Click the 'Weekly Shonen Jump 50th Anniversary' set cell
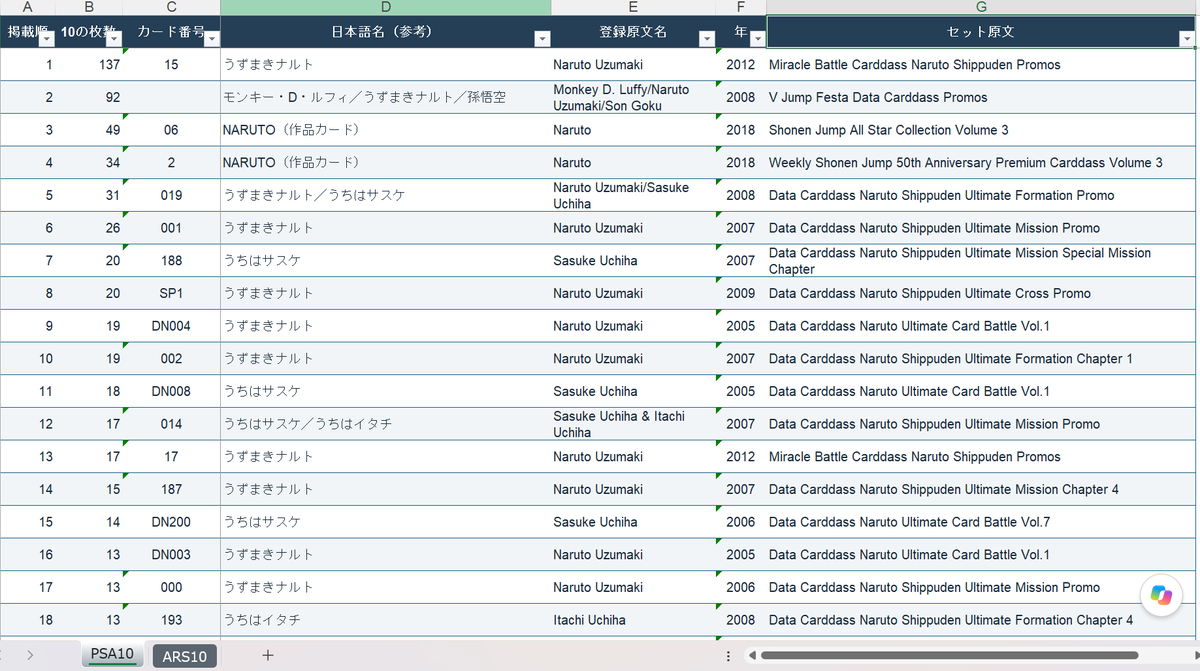1200x671 pixels. pos(981,163)
